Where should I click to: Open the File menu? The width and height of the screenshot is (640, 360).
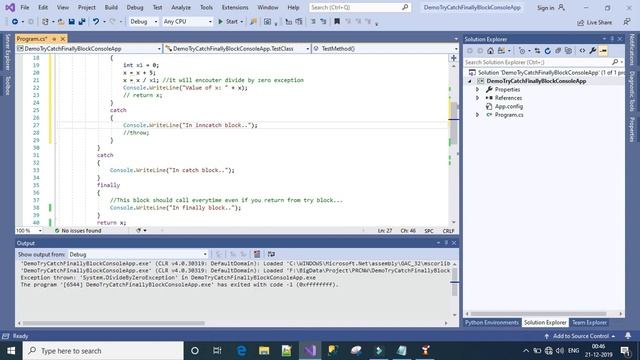(x=24, y=8)
